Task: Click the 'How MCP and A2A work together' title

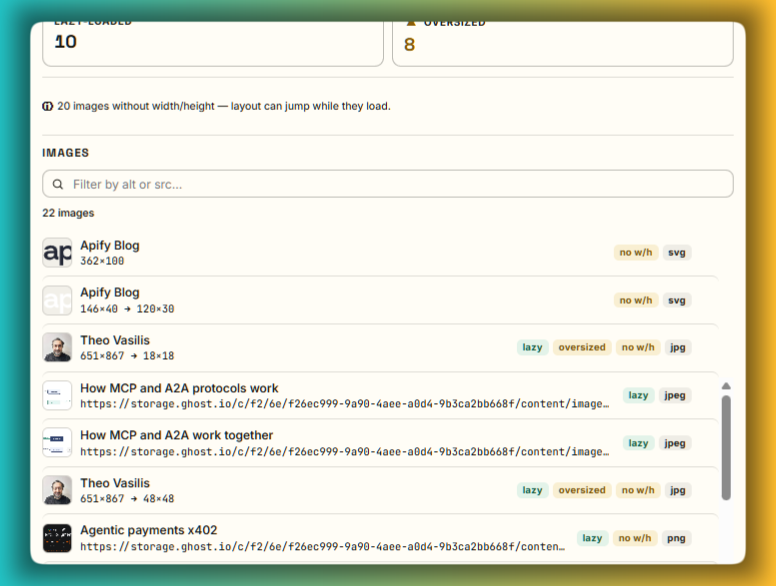Action: click(x=177, y=435)
